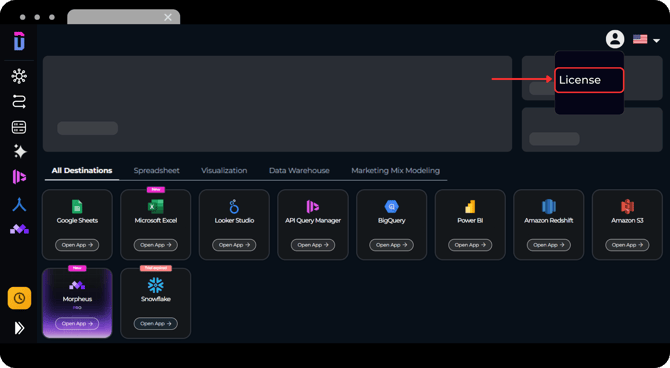This screenshot has height=368, width=670.
Task: Expand the language dropdown arrow
Action: (x=656, y=41)
